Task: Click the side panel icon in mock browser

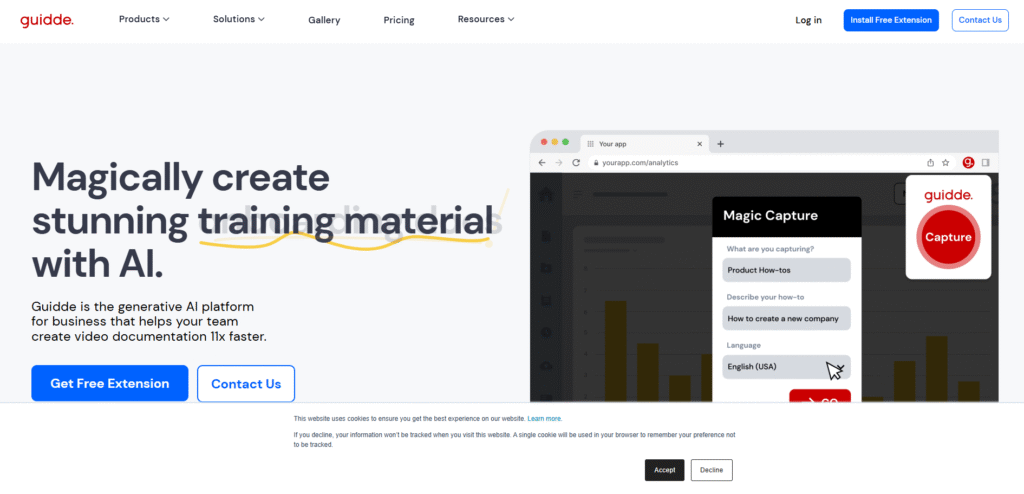Action: point(985,162)
